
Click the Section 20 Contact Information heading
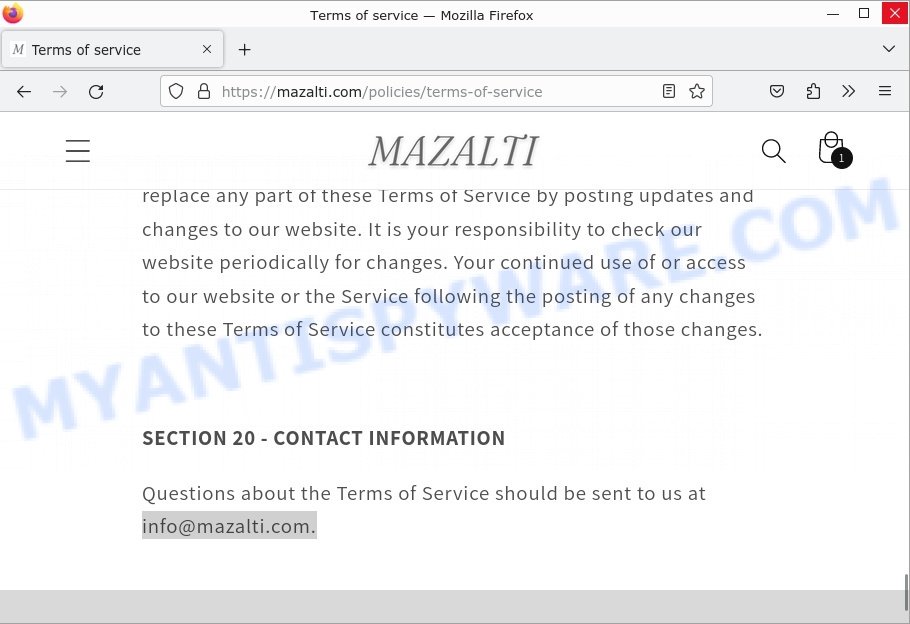pos(323,438)
